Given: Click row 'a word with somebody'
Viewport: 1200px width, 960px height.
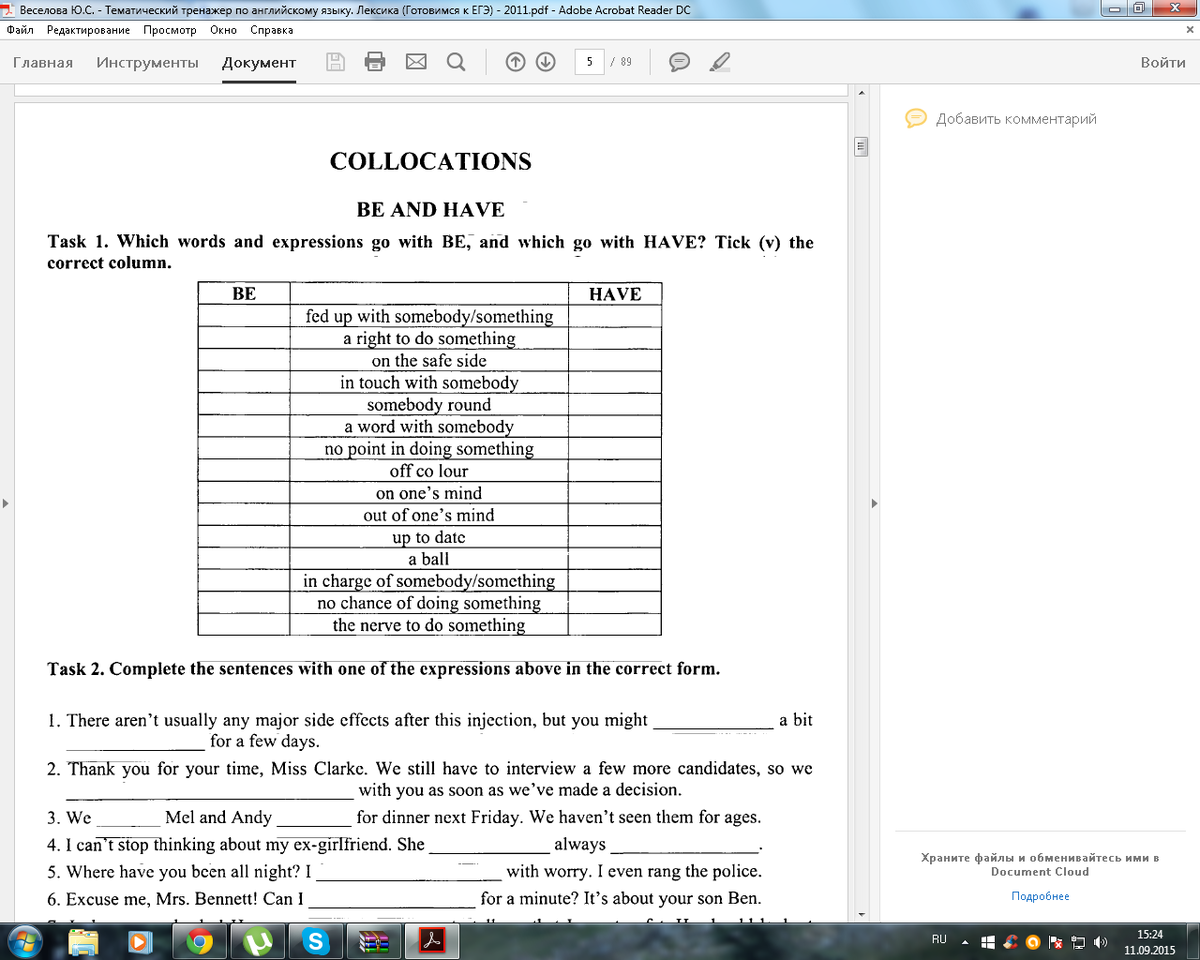Looking at the screenshot, I should click(x=429, y=426).
